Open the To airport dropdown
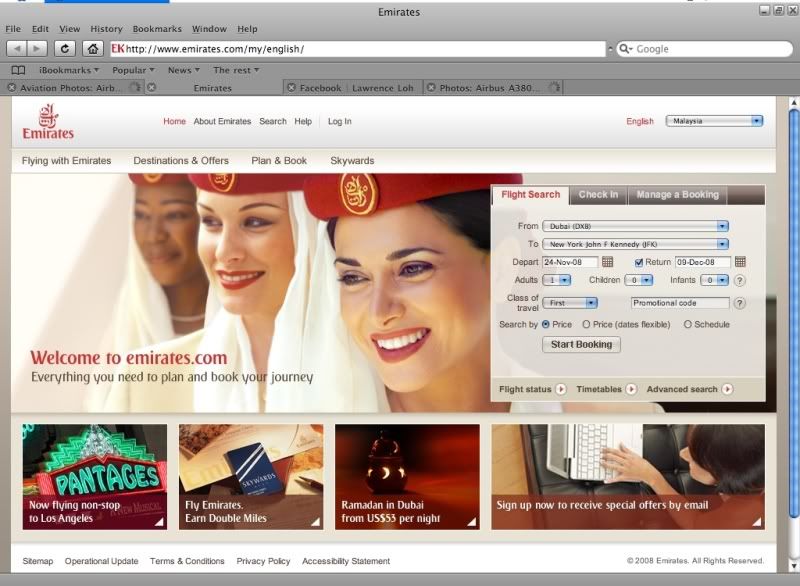This screenshot has width=800, height=586. click(635, 244)
